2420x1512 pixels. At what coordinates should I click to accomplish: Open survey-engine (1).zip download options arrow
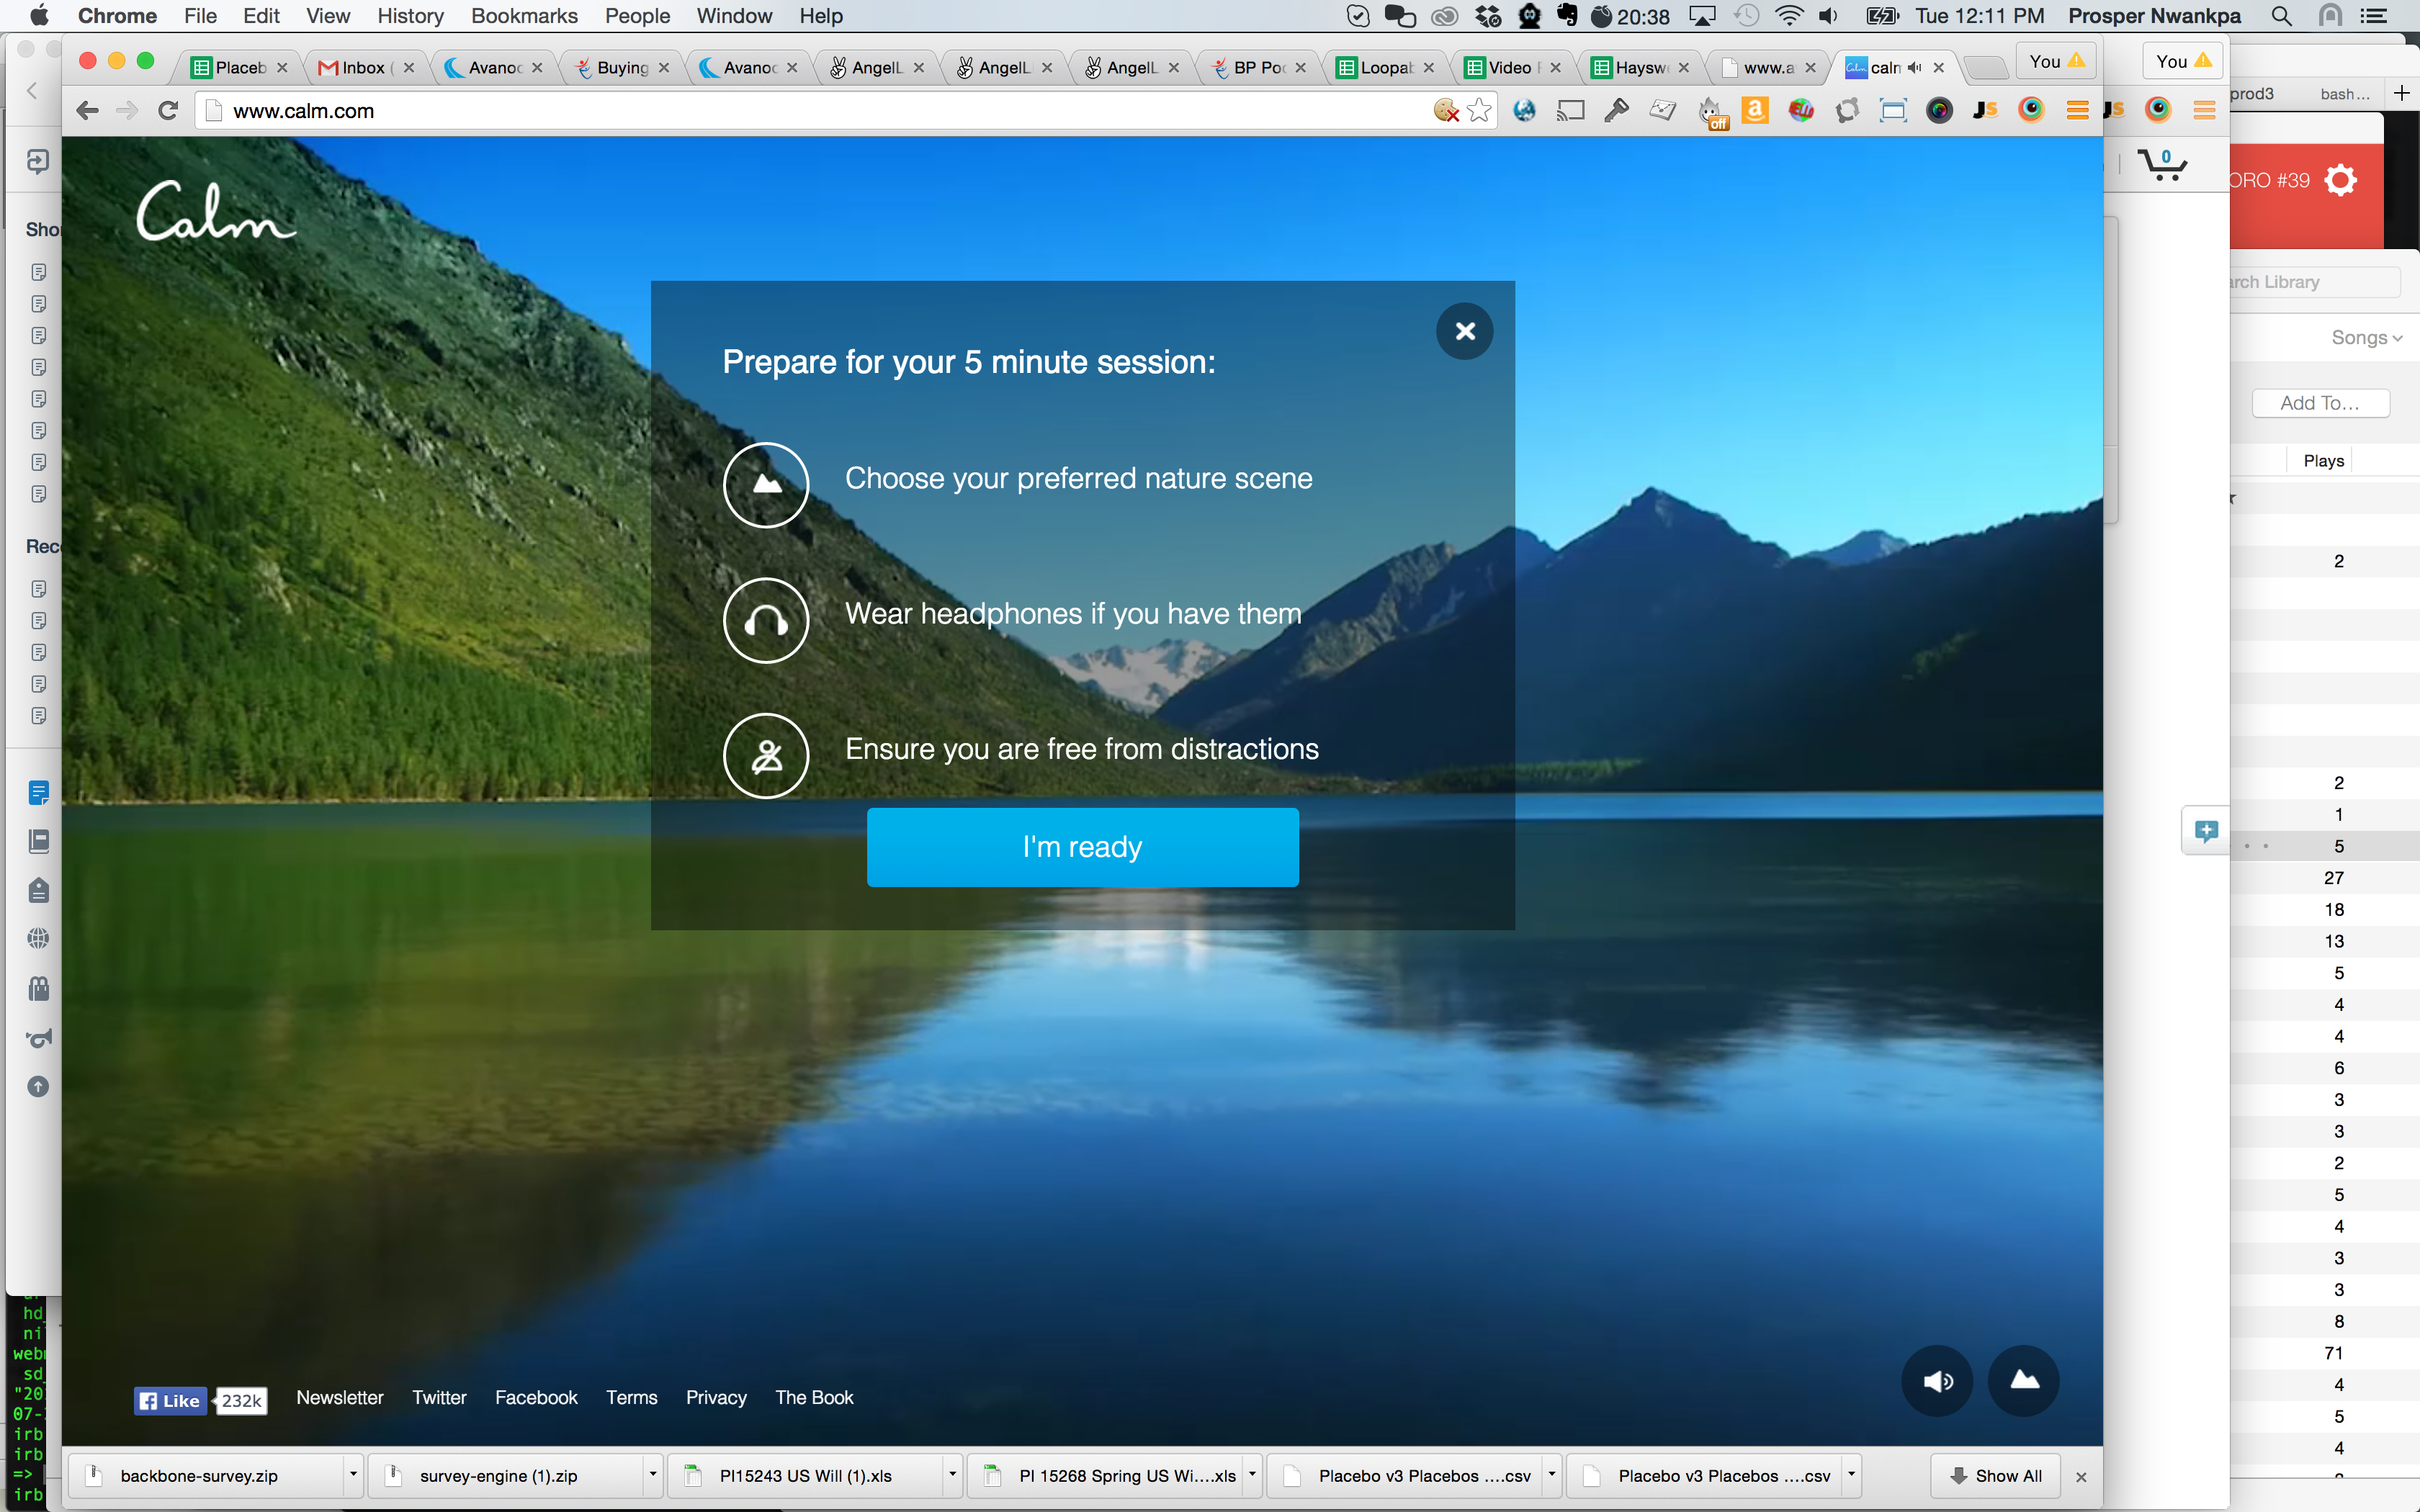[x=652, y=1475]
